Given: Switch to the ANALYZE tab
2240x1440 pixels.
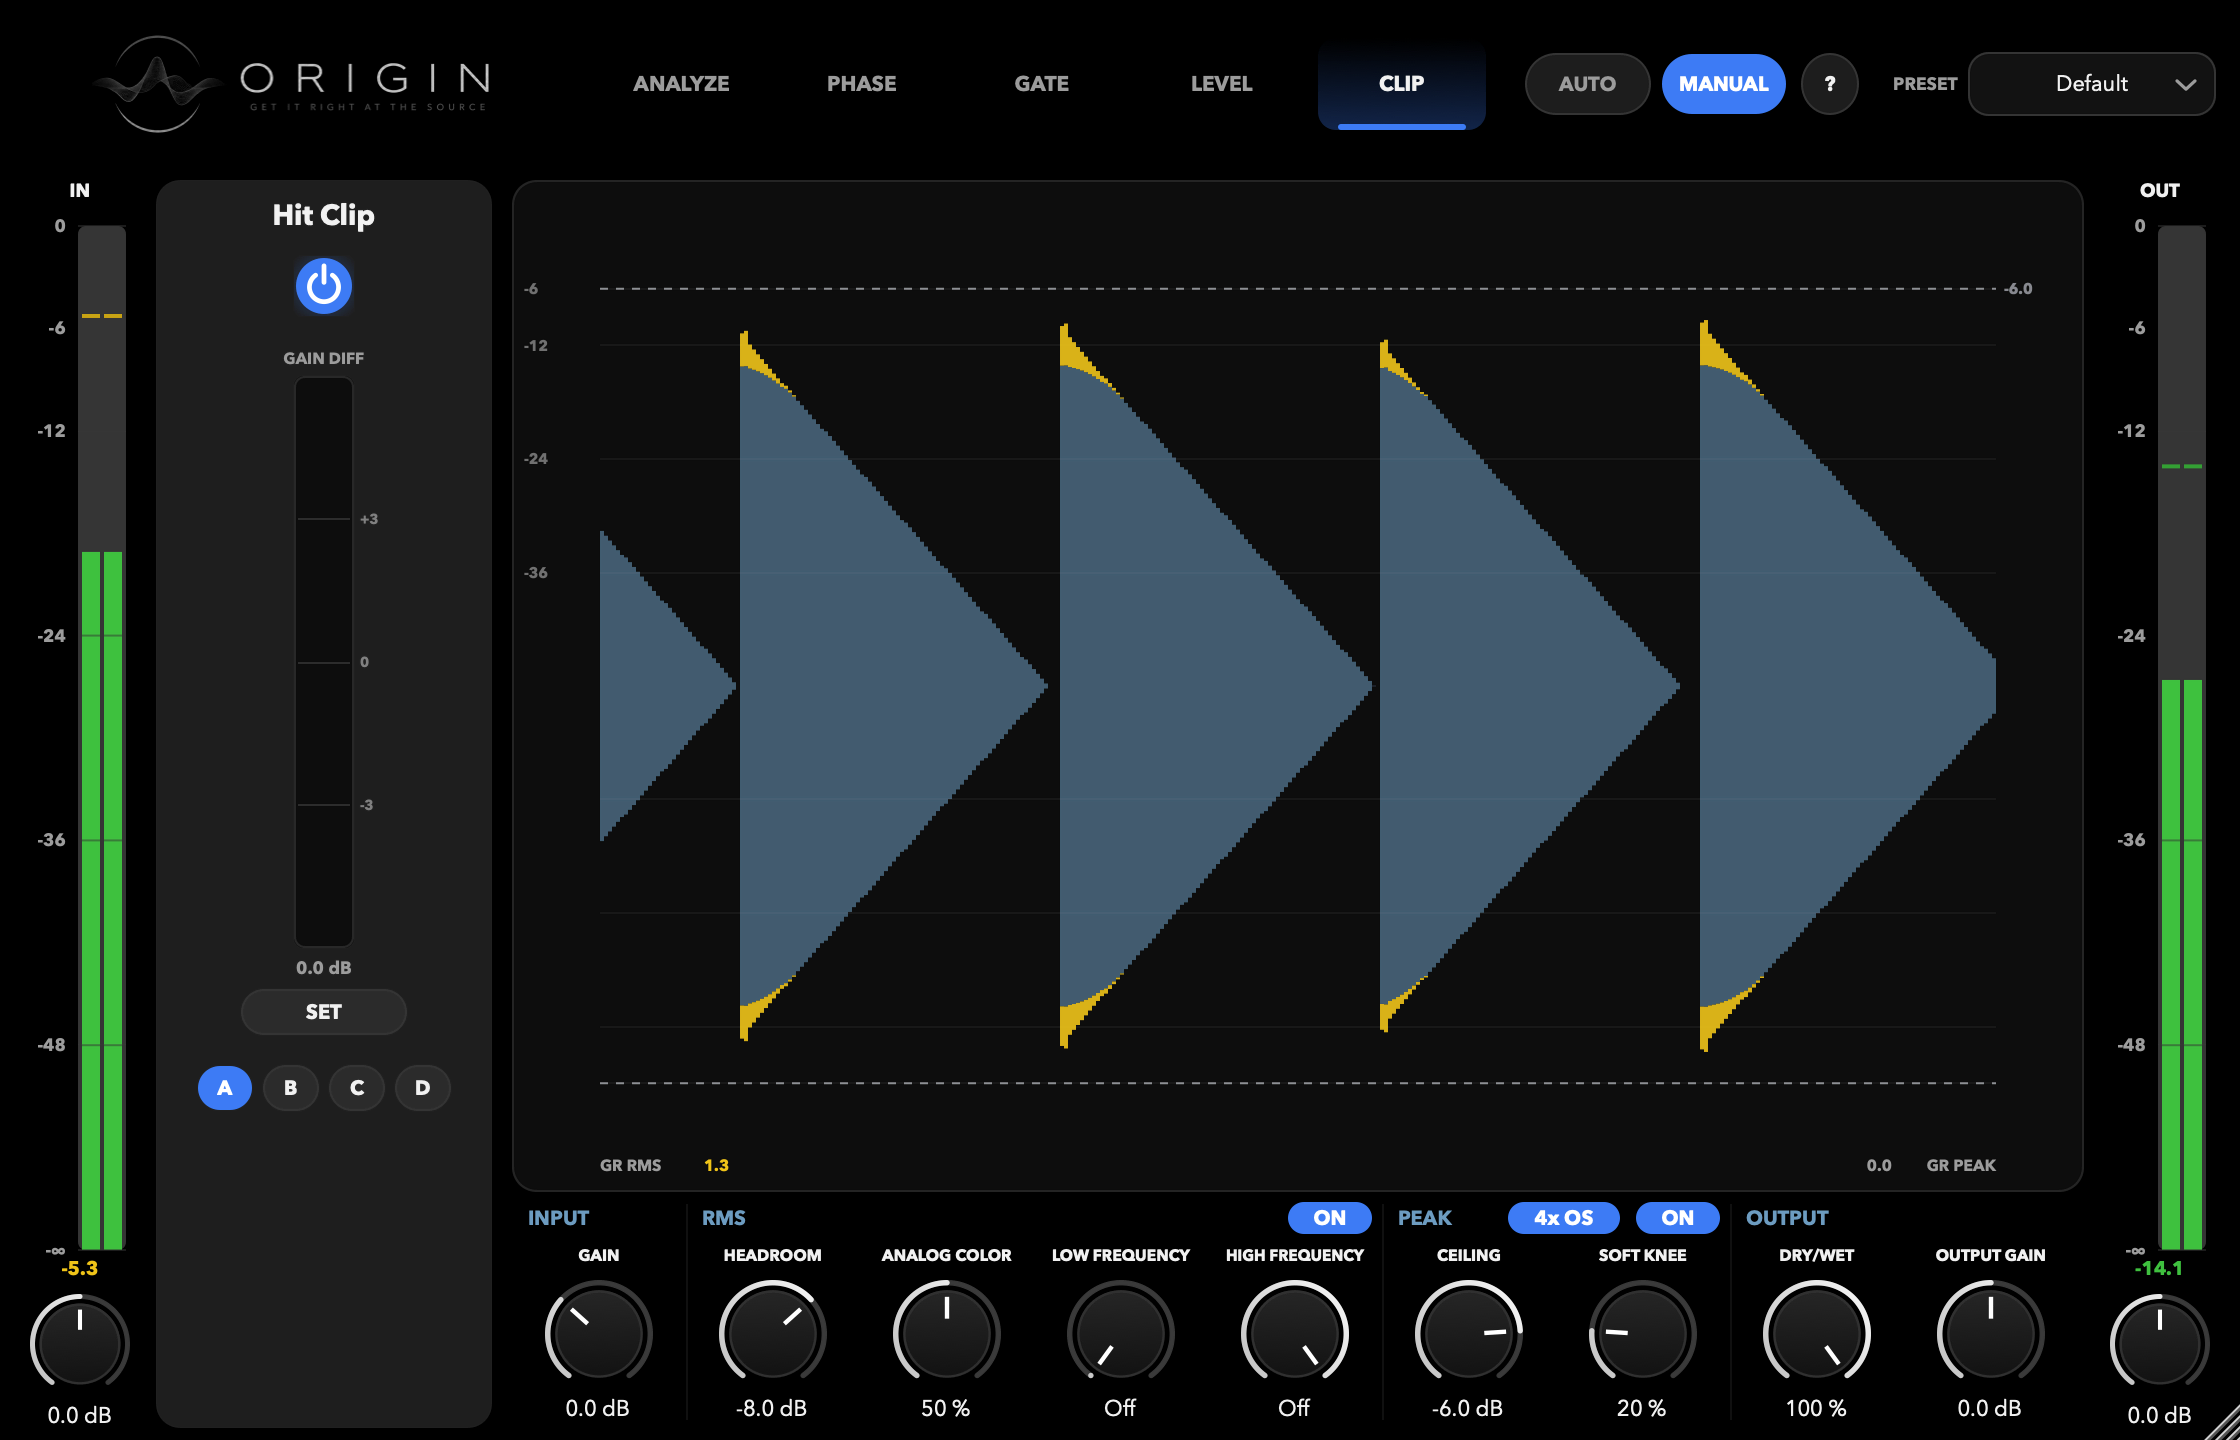Looking at the screenshot, I should tap(681, 84).
